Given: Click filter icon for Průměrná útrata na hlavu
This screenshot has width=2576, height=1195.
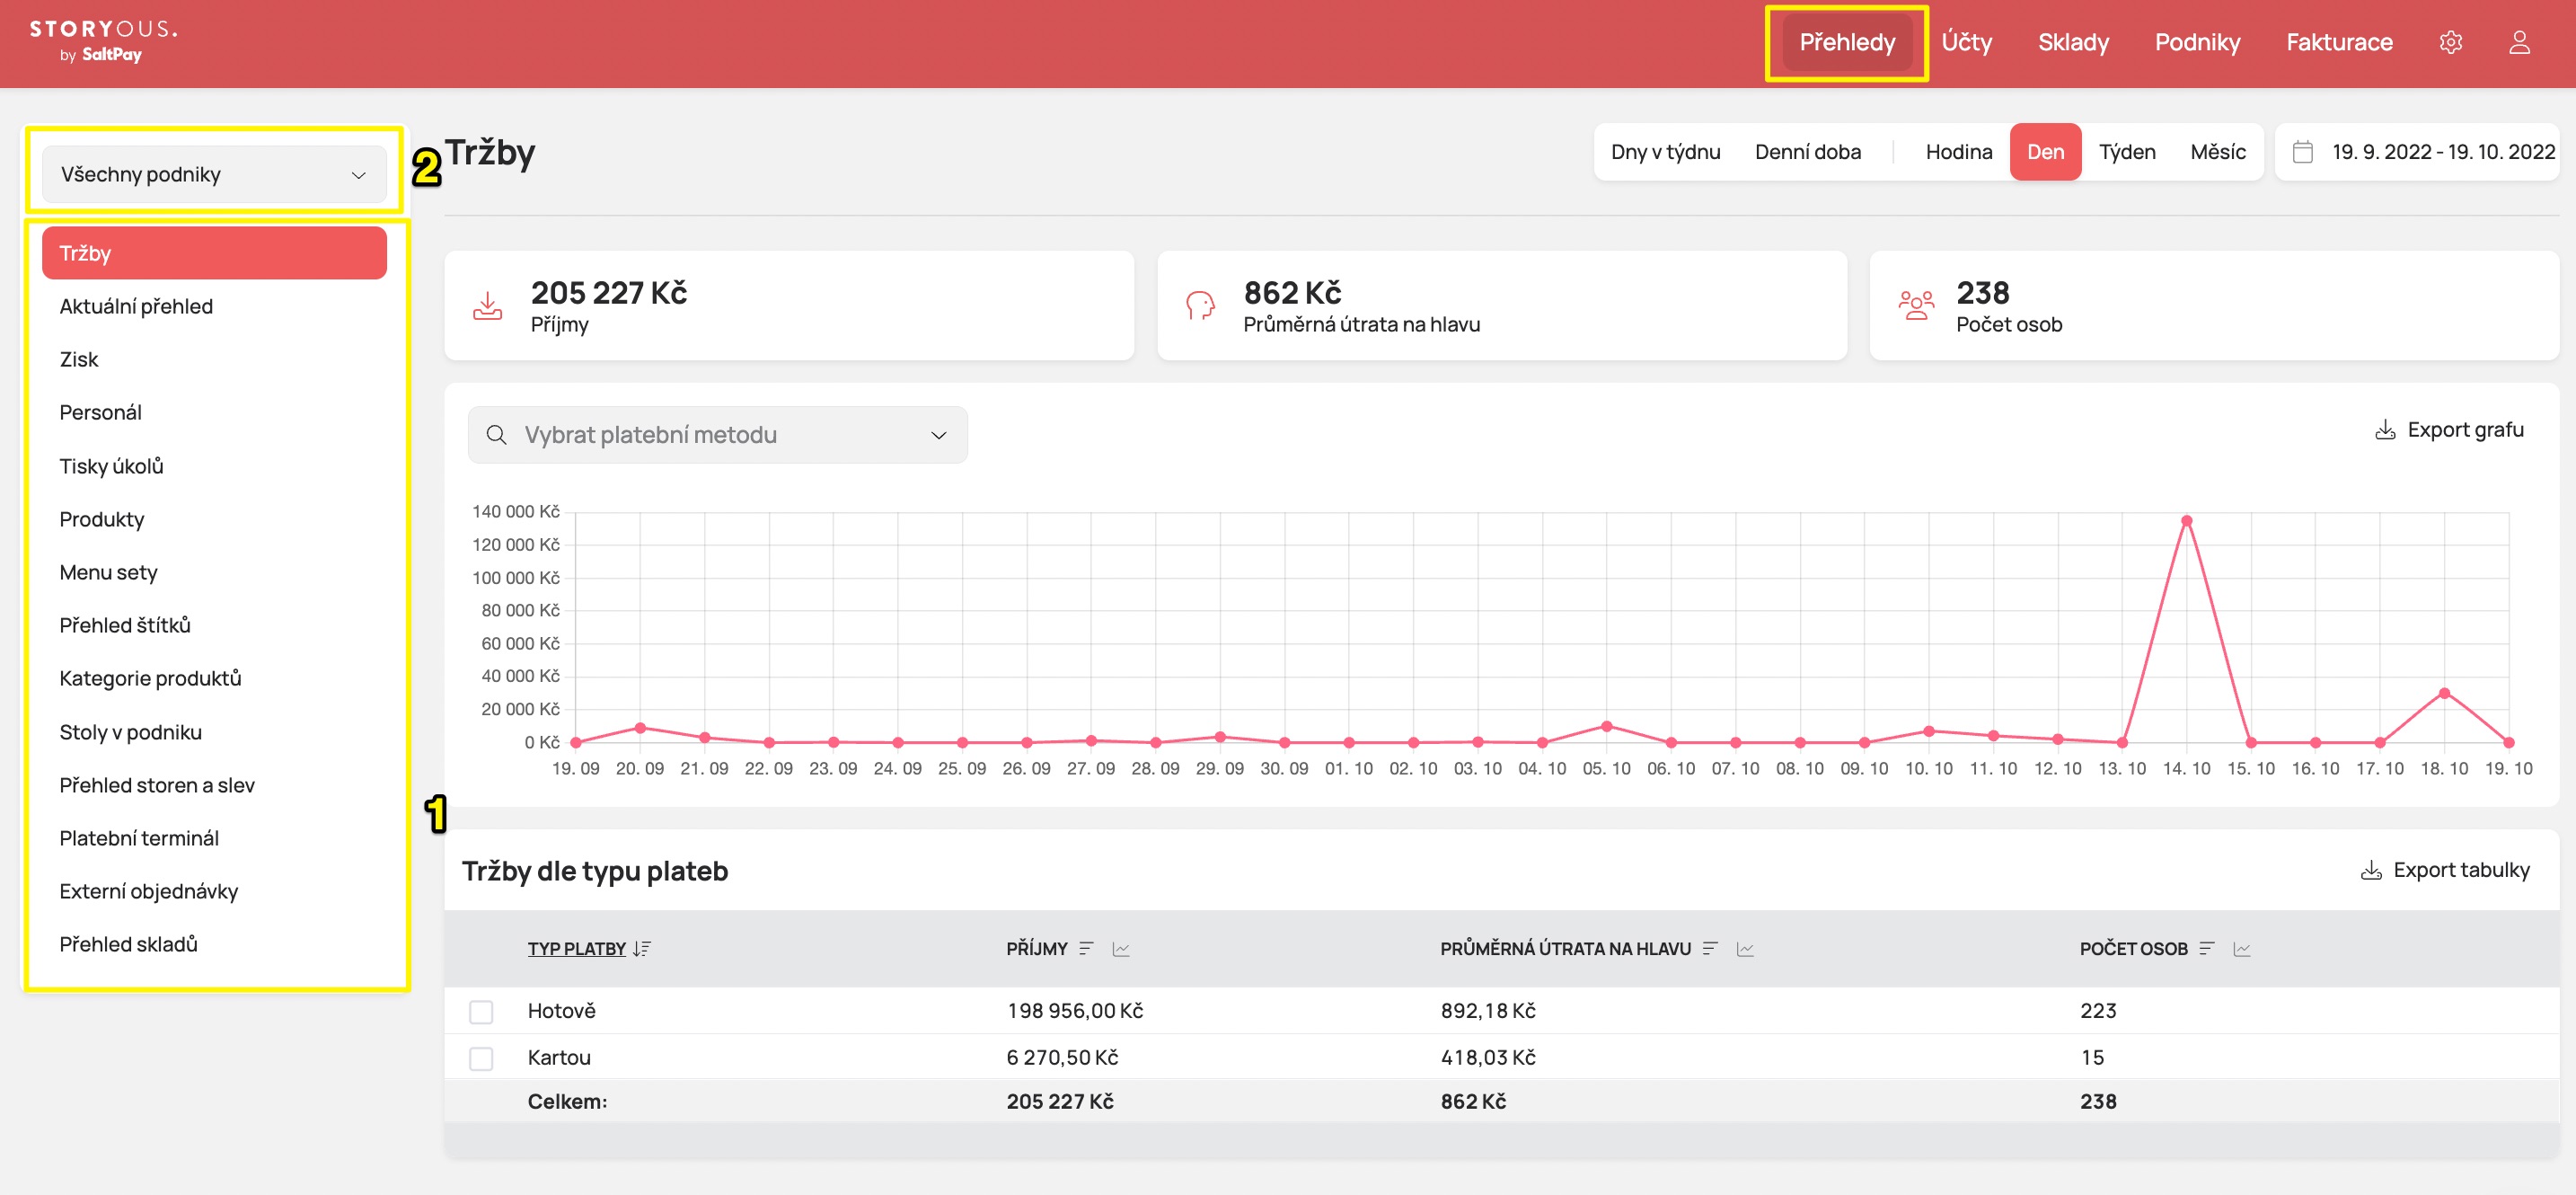Looking at the screenshot, I should [1710, 948].
